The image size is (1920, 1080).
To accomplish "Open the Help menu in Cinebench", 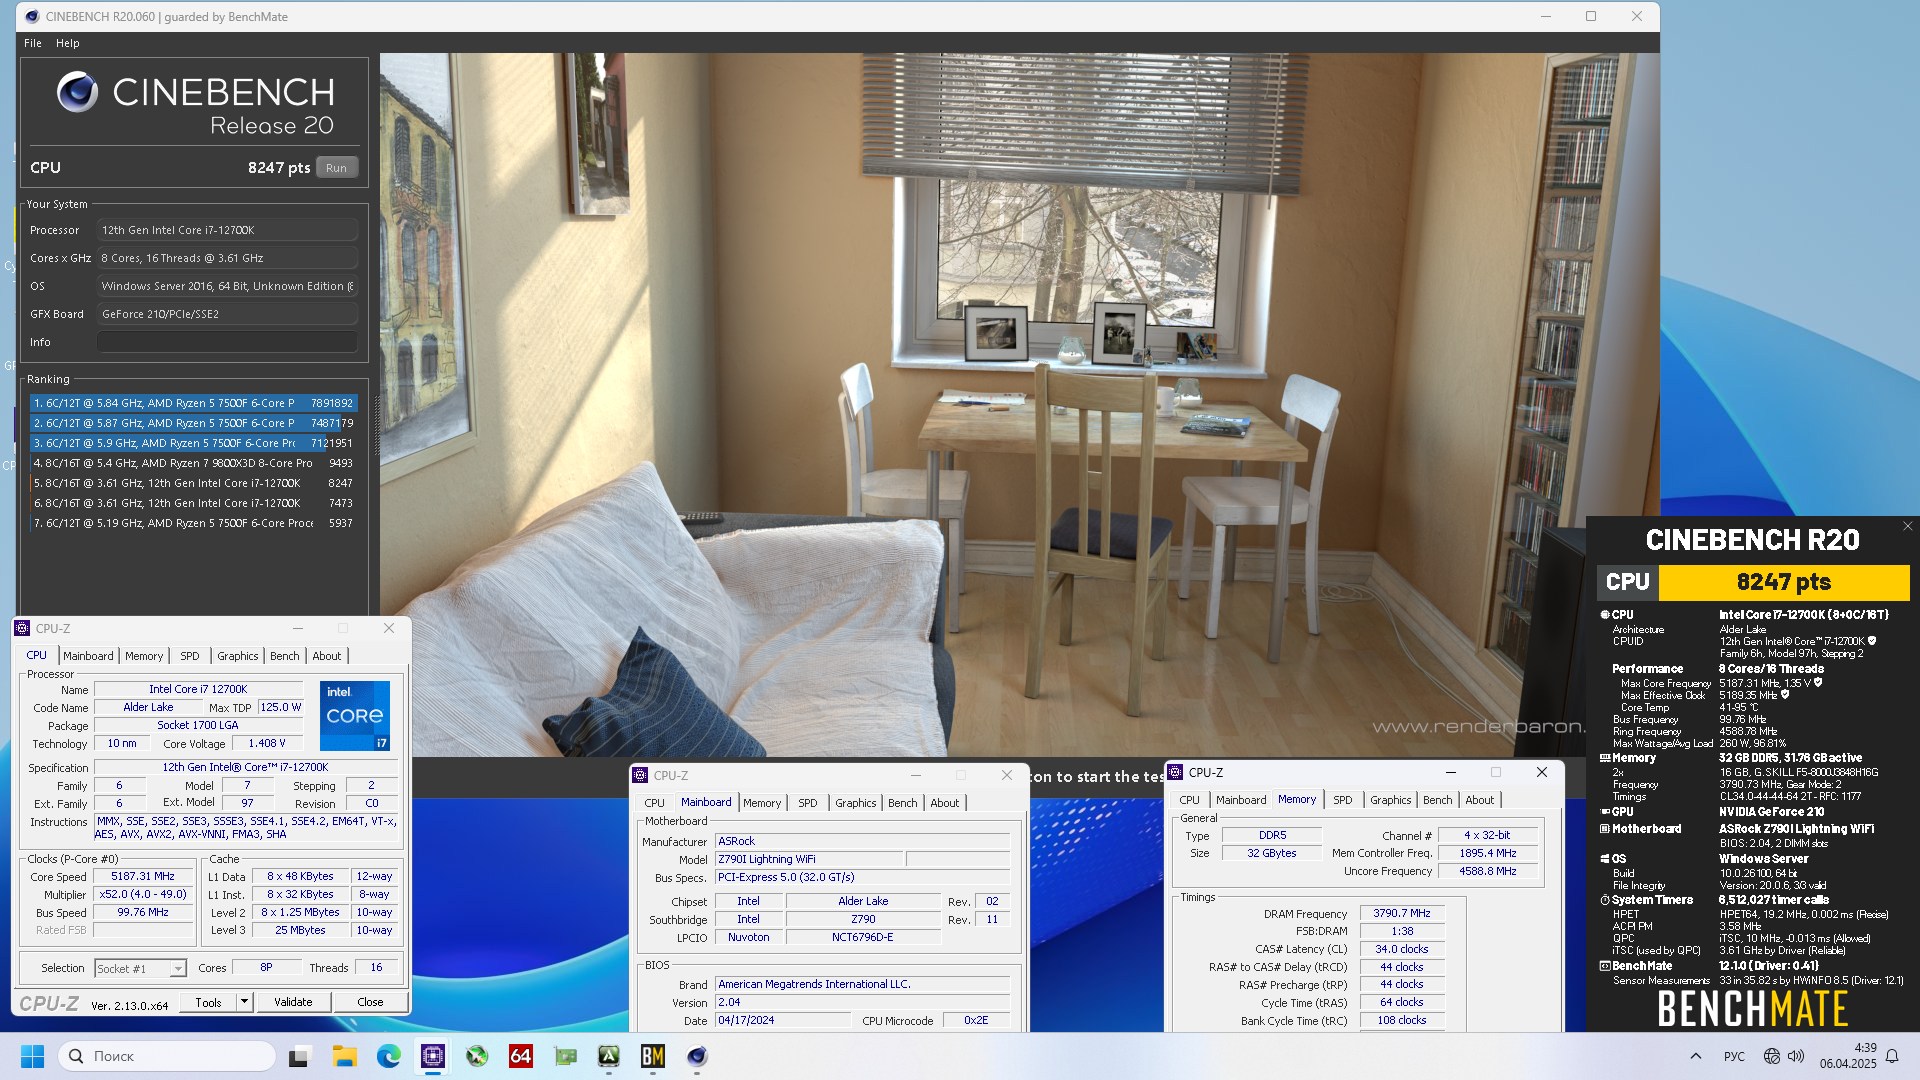I will coord(68,43).
